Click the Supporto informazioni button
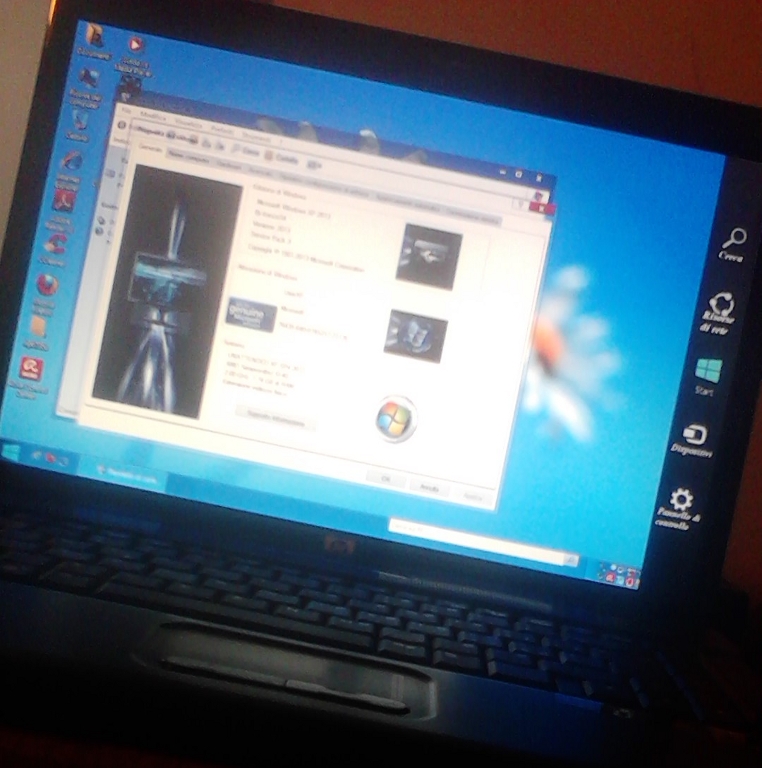762x768 pixels. tap(273, 421)
